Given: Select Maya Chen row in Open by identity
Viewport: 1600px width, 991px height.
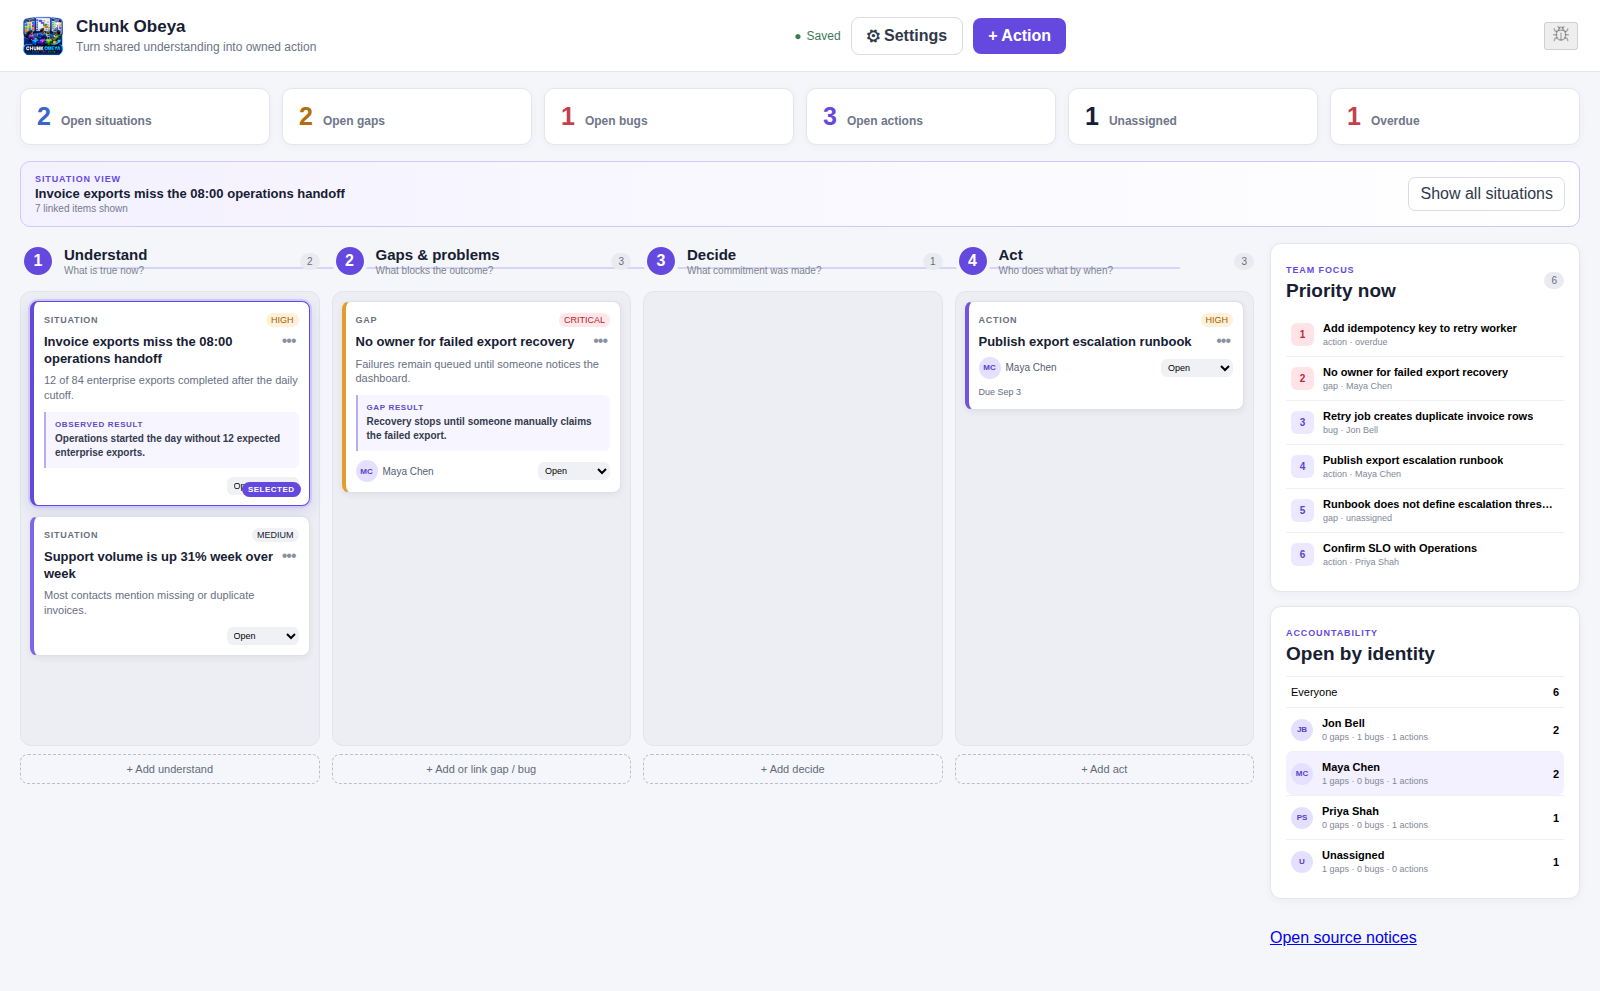Looking at the screenshot, I should pos(1425,774).
